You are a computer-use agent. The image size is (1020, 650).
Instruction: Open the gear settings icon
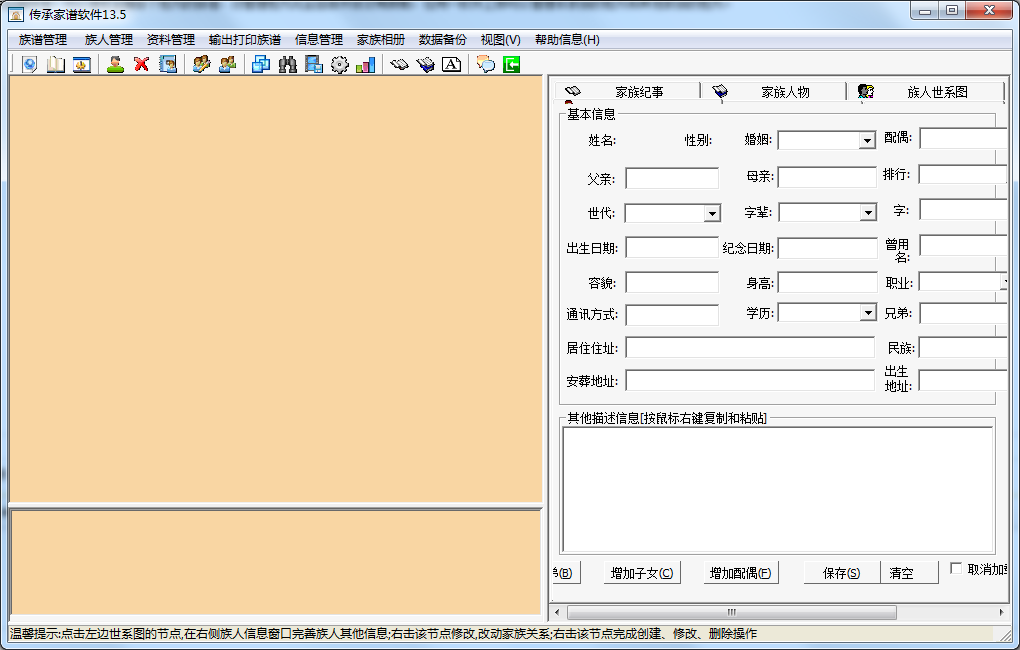tap(340, 65)
